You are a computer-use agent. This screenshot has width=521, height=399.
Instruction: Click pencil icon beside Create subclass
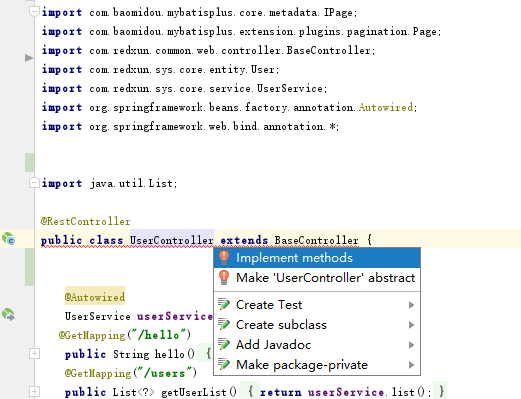[224, 324]
